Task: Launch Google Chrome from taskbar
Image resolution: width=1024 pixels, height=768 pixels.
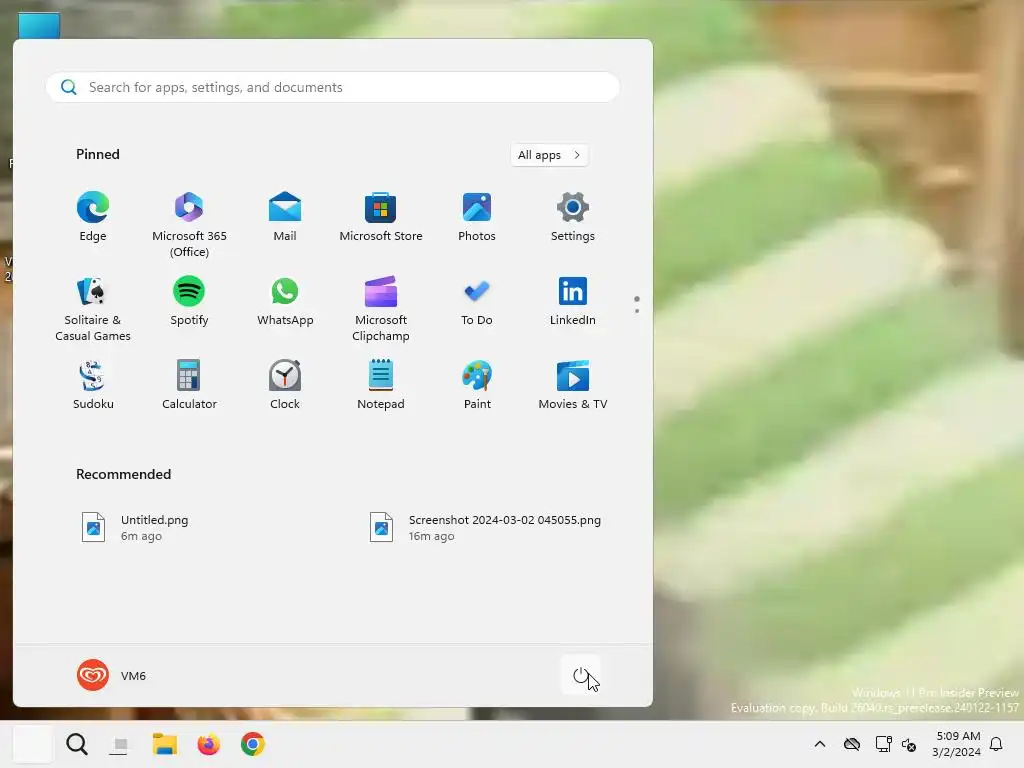Action: click(253, 744)
